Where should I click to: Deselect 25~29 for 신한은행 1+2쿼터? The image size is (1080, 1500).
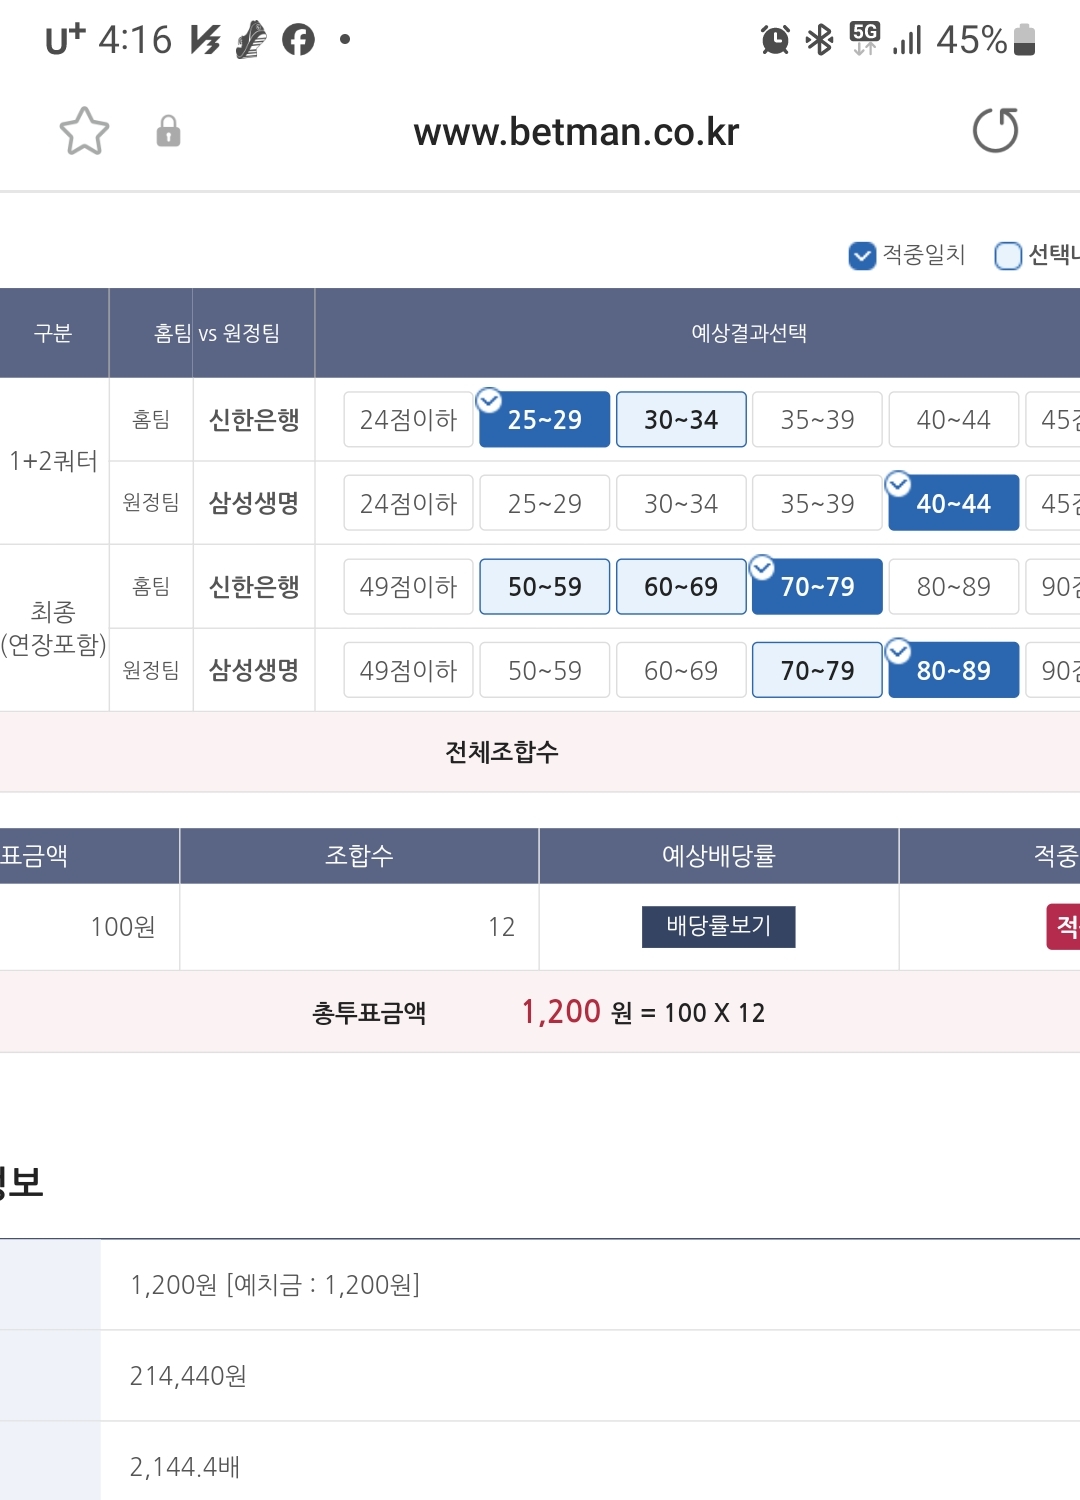click(545, 419)
